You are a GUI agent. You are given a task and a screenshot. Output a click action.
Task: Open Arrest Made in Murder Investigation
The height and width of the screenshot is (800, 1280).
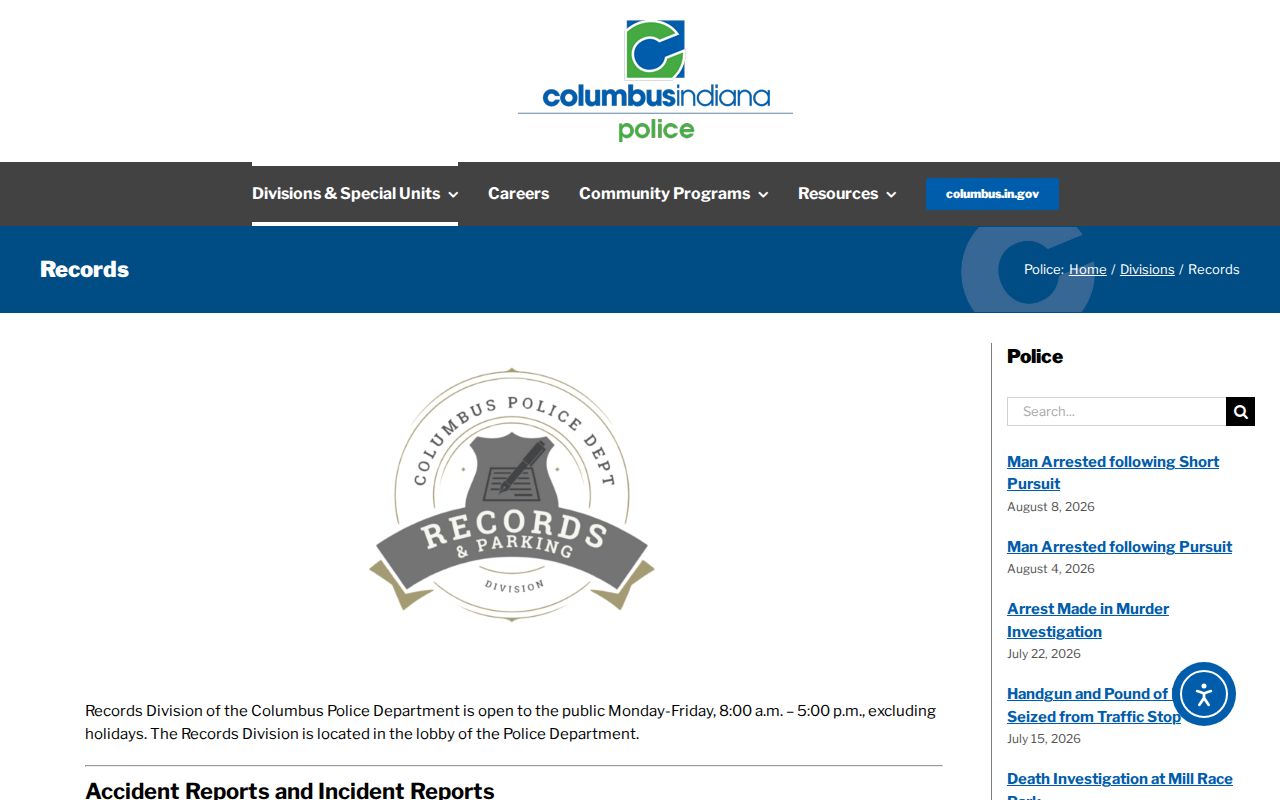pos(1088,620)
